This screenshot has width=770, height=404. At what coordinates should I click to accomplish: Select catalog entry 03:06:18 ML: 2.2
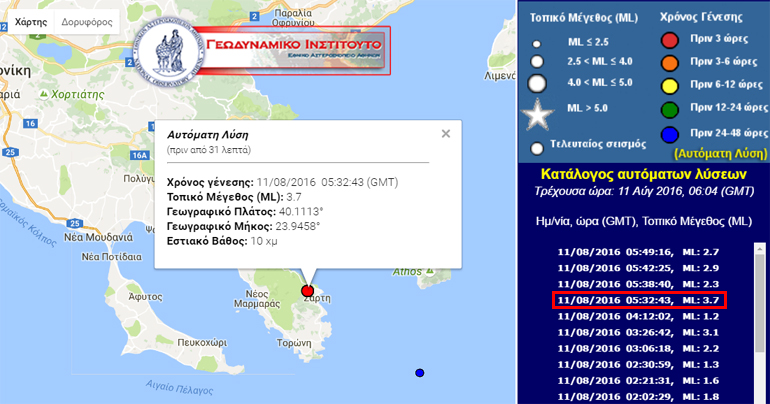point(638,349)
